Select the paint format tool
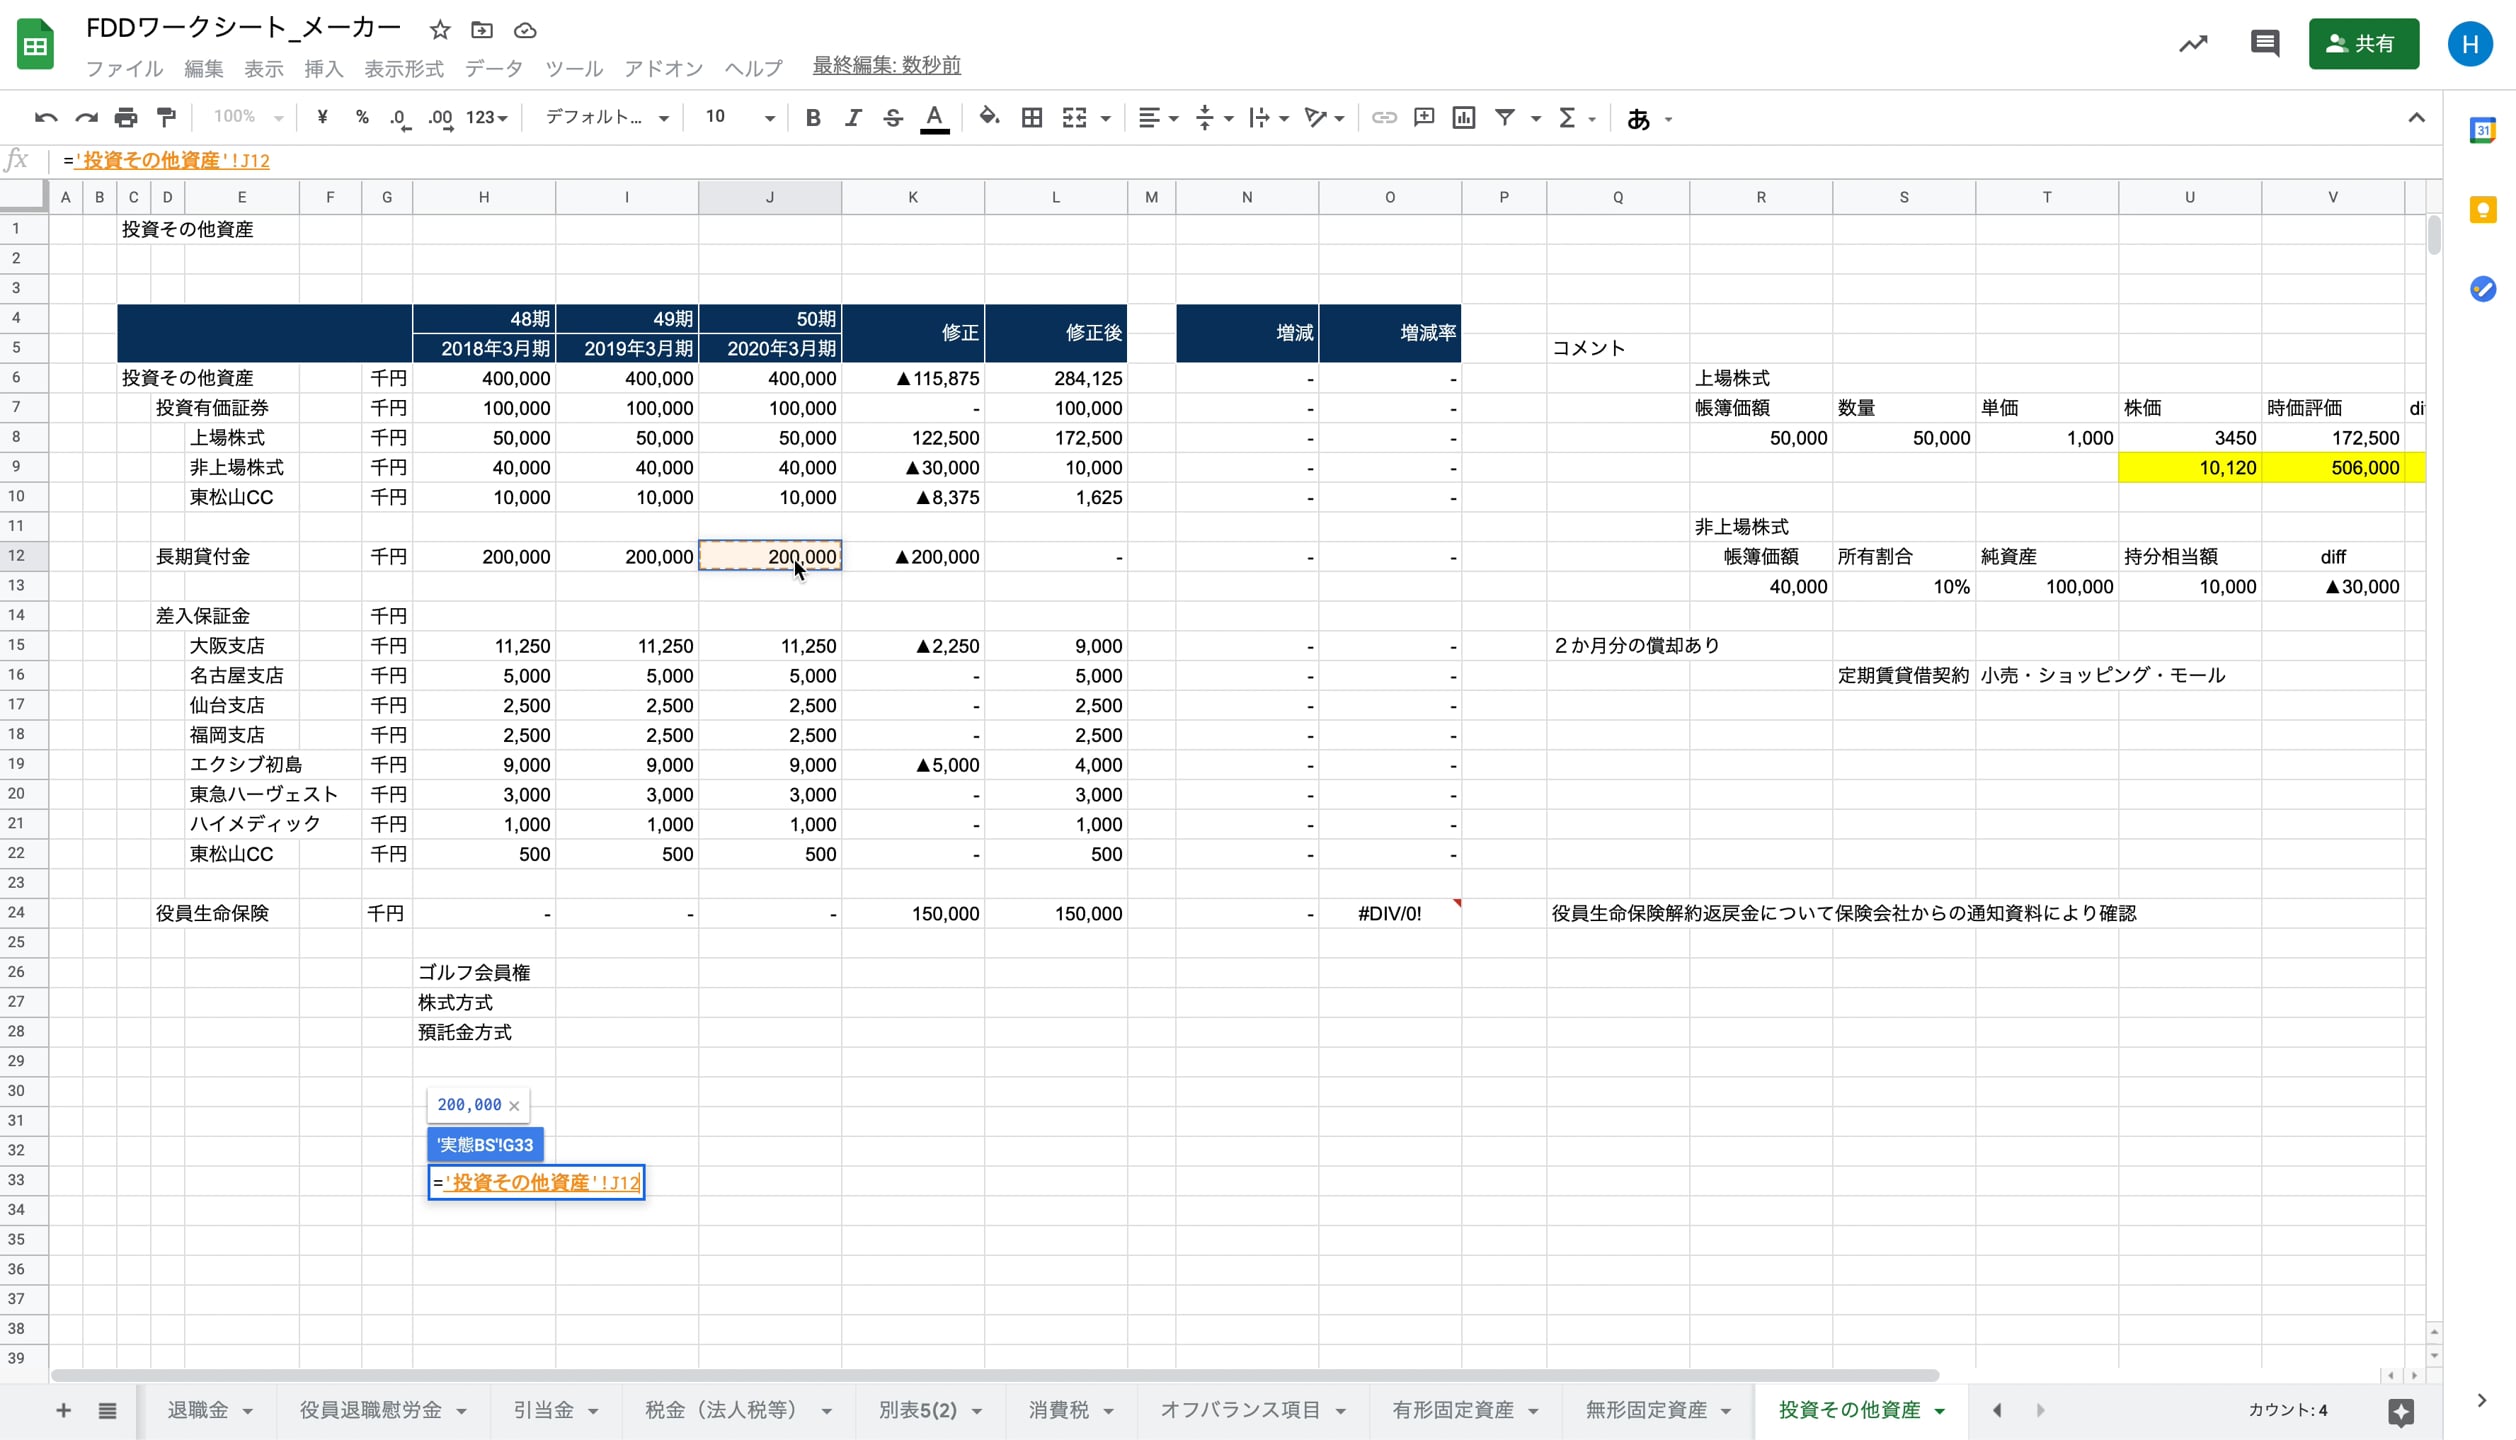Viewport: 2516px width, 1440px height. coord(166,118)
